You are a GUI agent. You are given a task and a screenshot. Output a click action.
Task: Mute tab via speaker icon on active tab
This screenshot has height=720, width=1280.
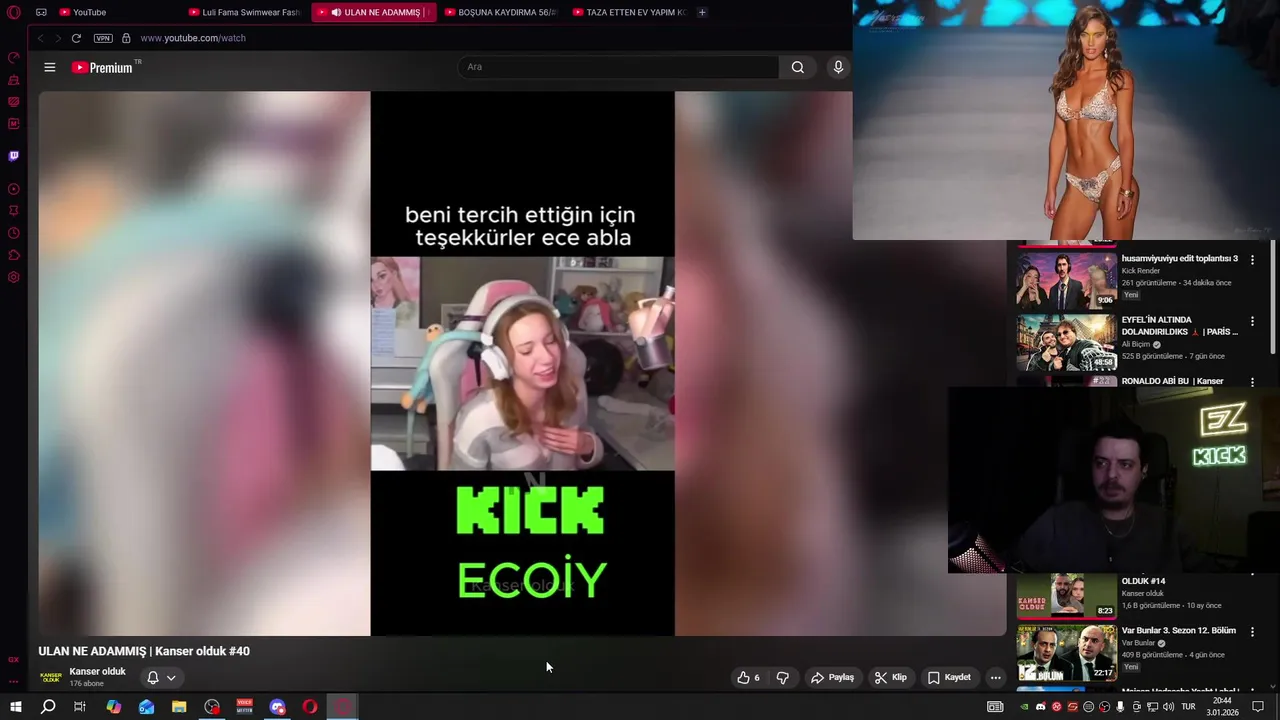336,12
